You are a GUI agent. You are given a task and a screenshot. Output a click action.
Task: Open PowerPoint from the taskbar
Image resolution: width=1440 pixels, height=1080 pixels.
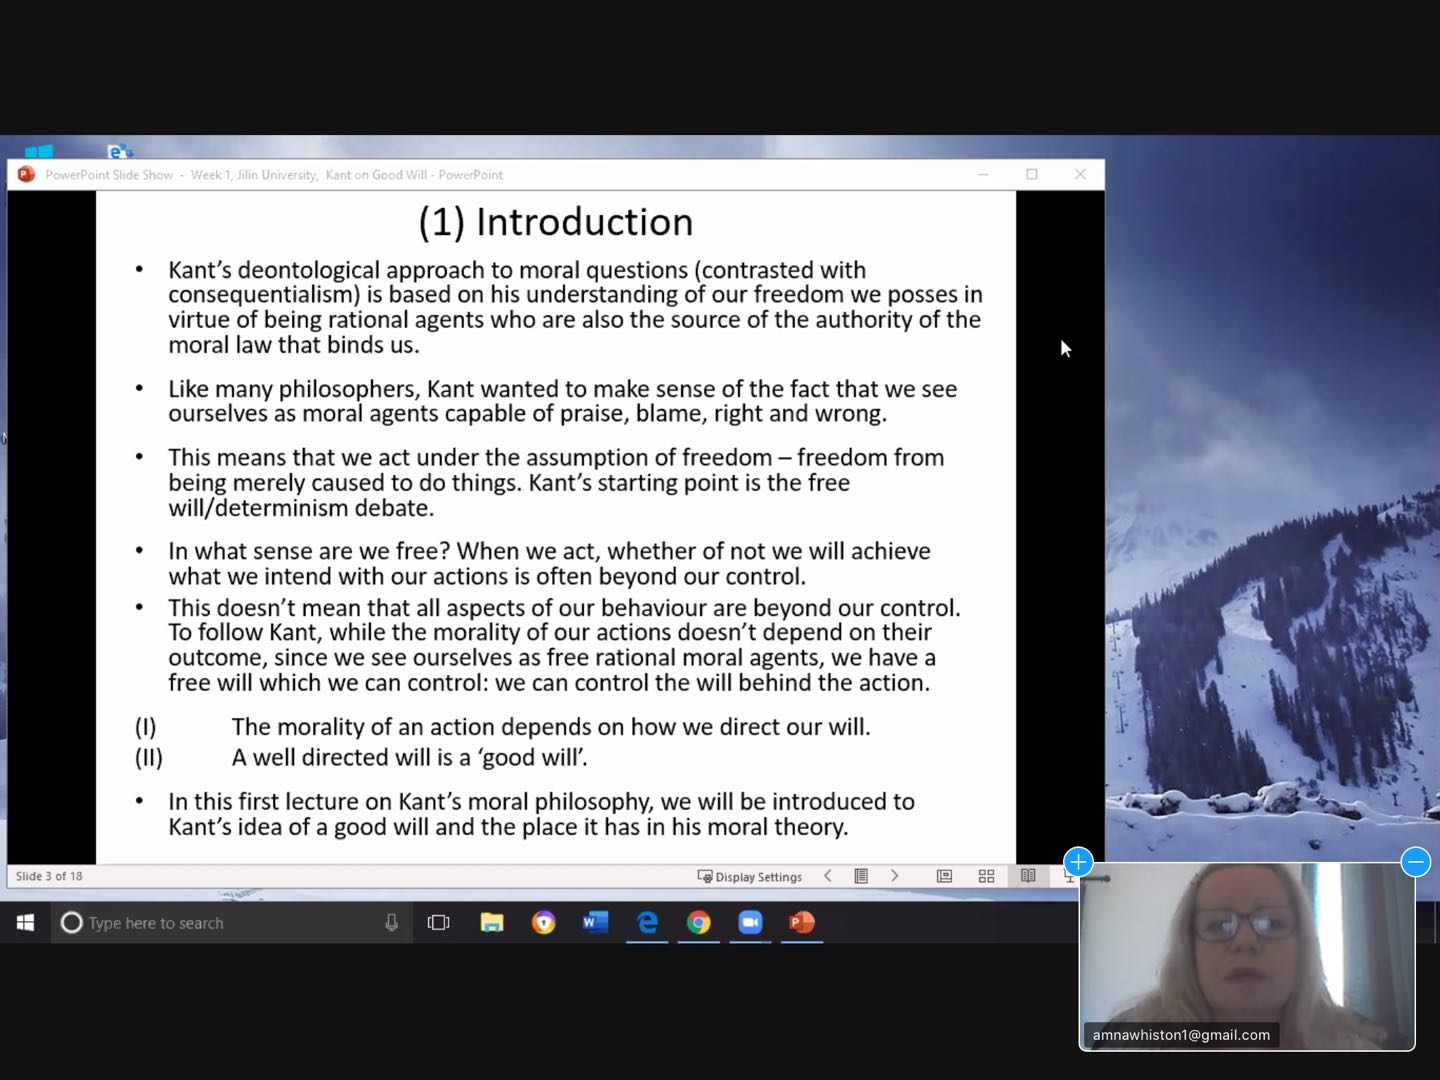click(802, 923)
